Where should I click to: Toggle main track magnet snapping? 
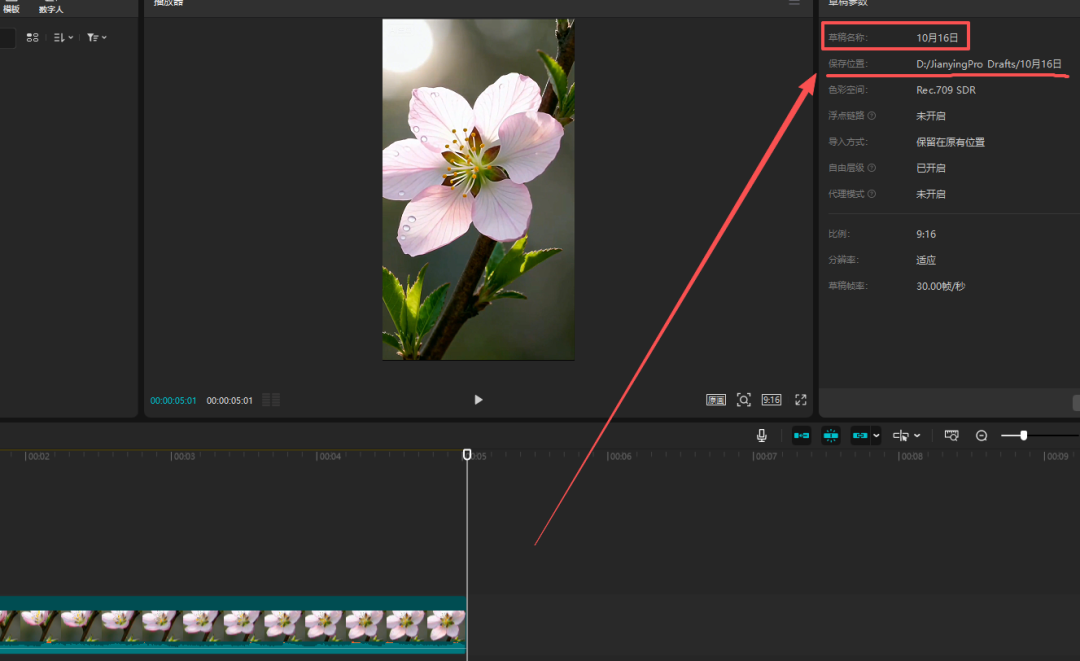point(801,435)
